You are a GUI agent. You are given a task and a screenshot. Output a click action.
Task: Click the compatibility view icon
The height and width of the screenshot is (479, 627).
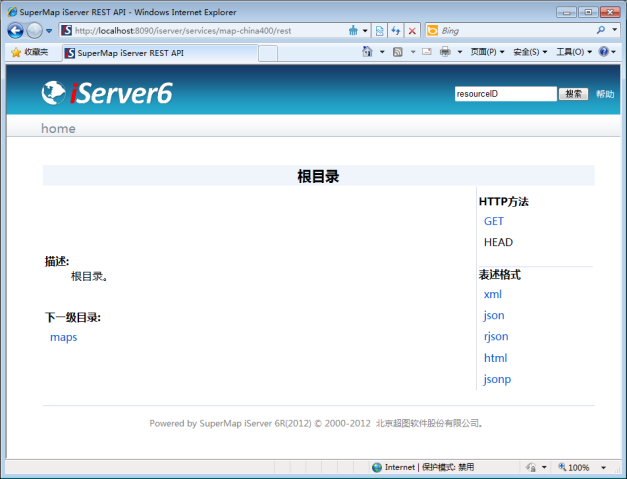(379, 31)
